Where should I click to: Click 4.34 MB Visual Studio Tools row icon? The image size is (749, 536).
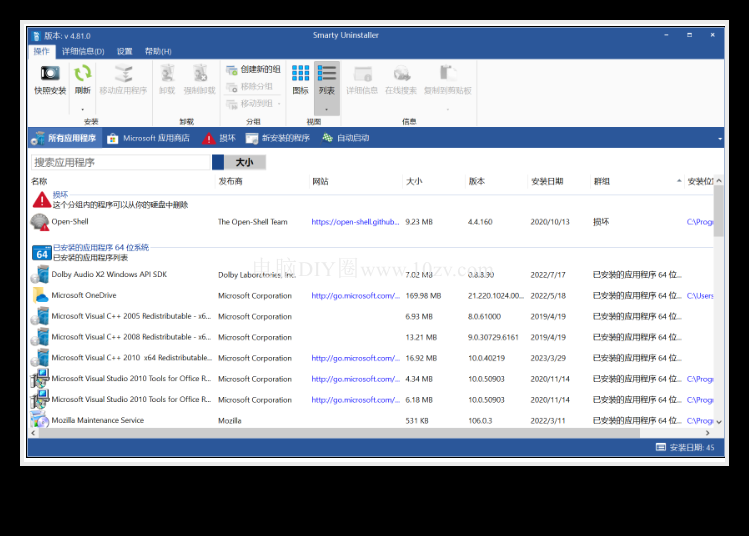click(40, 379)
